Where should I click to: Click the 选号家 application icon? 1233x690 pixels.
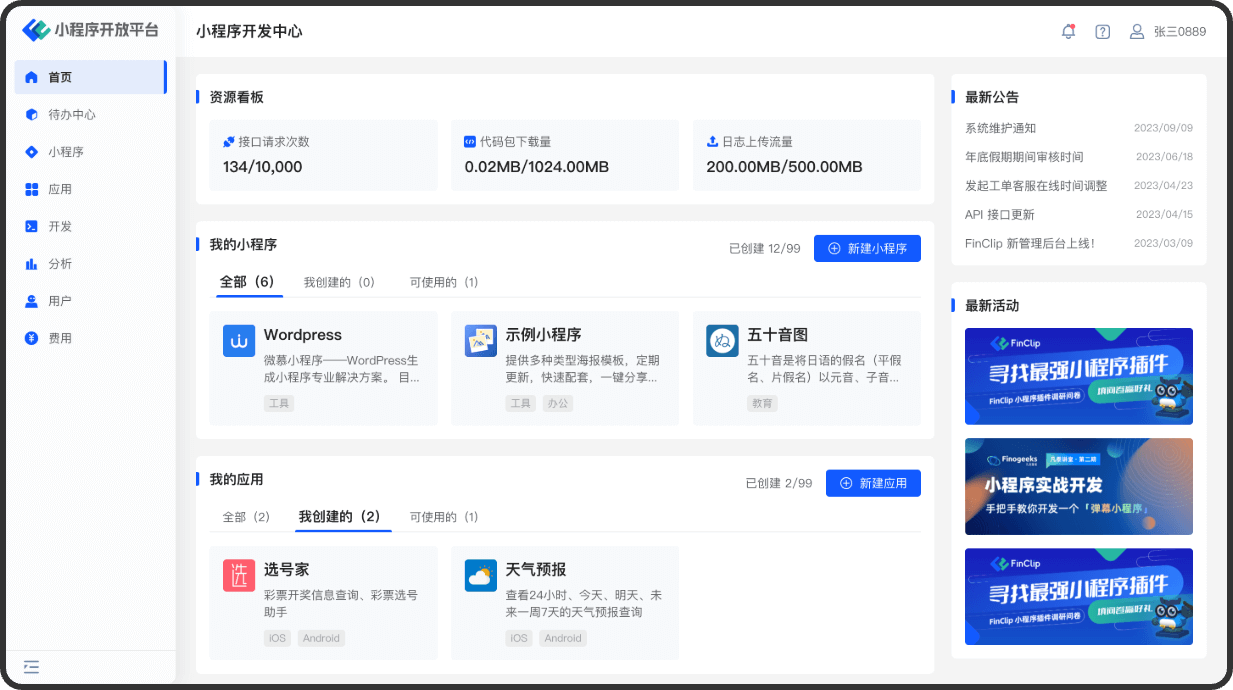[239, 576]
